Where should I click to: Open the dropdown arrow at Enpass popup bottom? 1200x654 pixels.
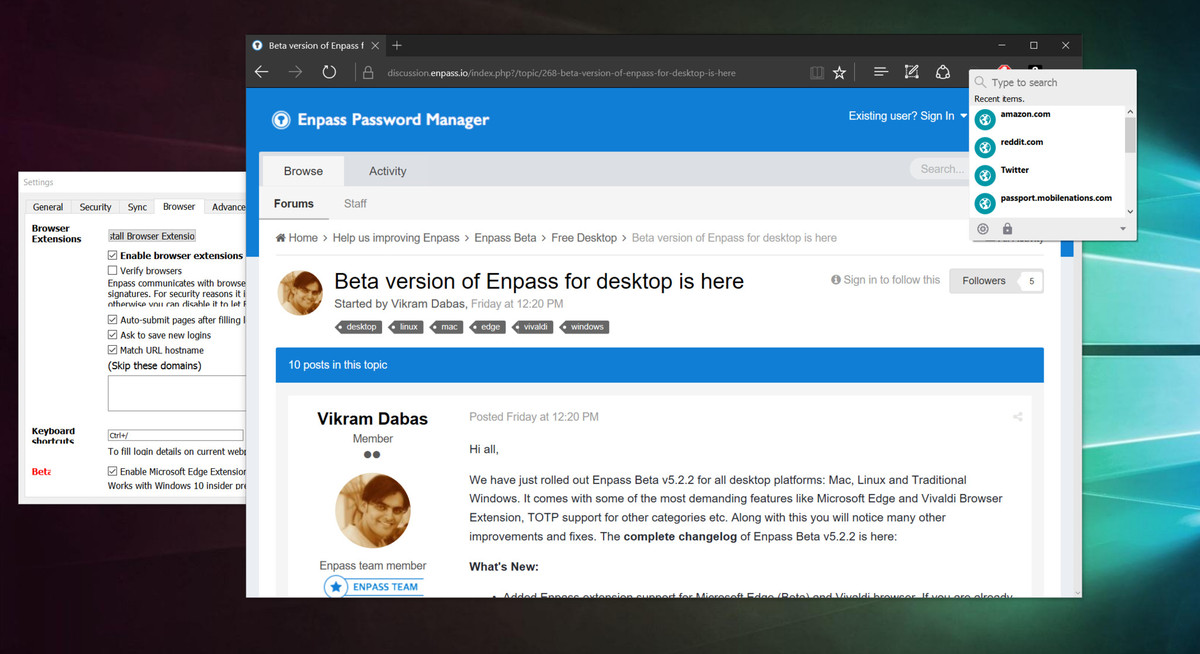coord(1123,229)
